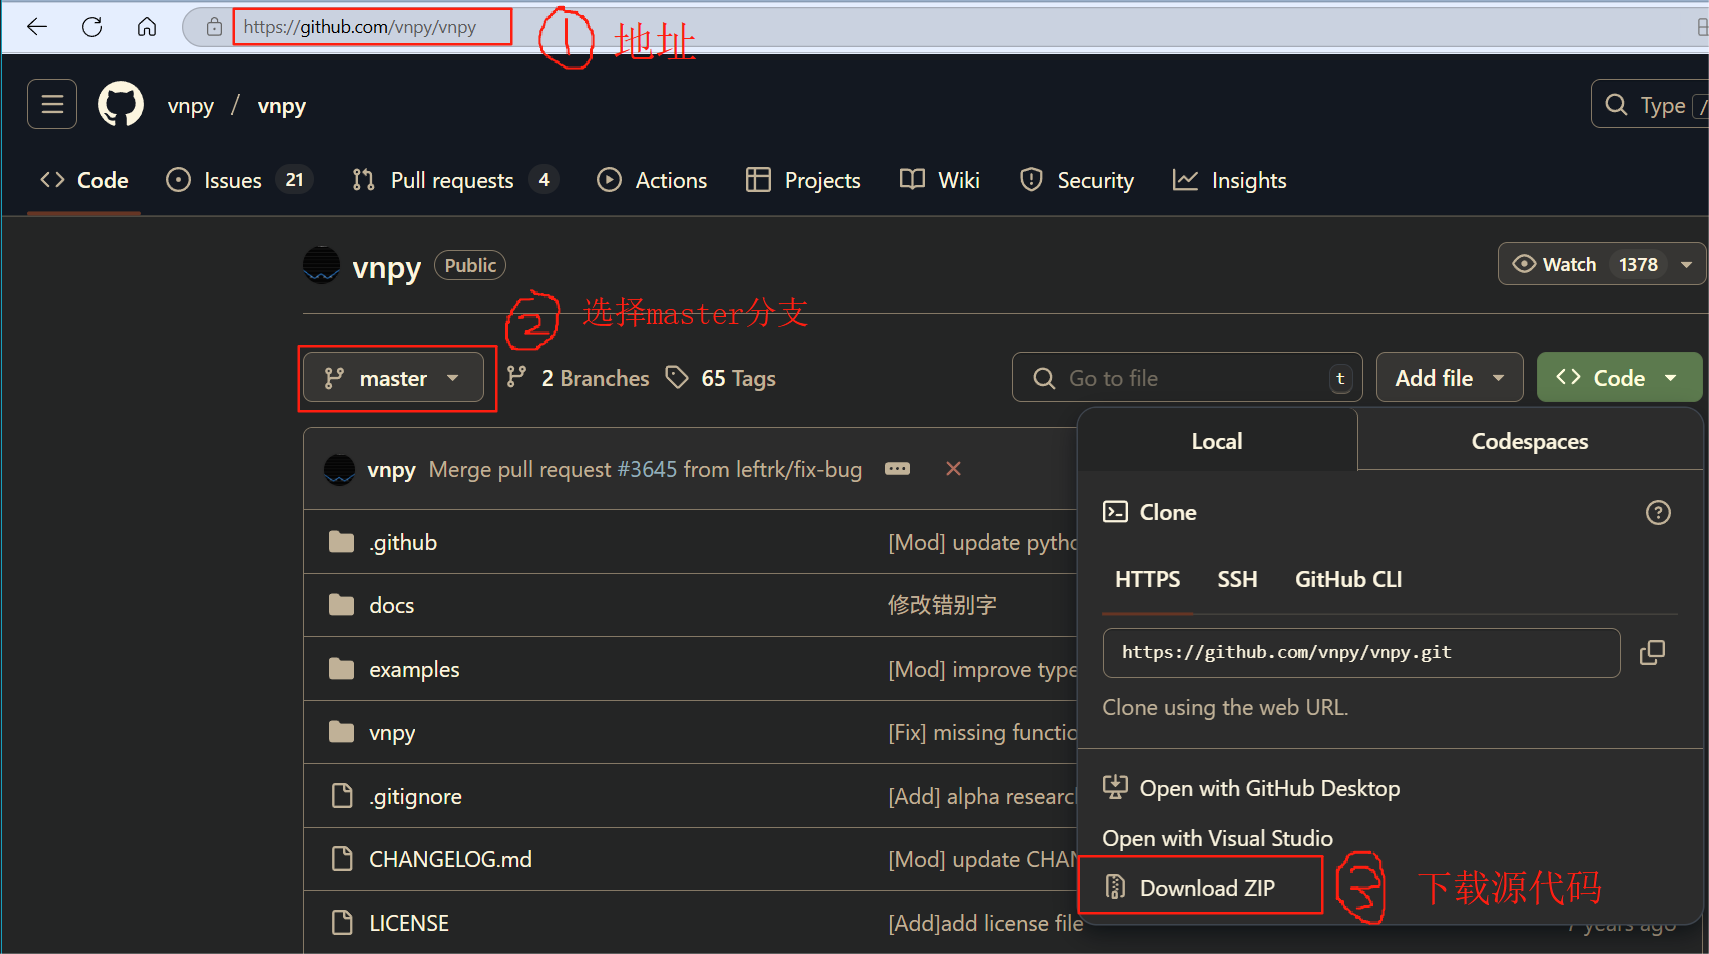
Task: Go to GitHub homepage via Octocat logo
Action: [121, 104]
